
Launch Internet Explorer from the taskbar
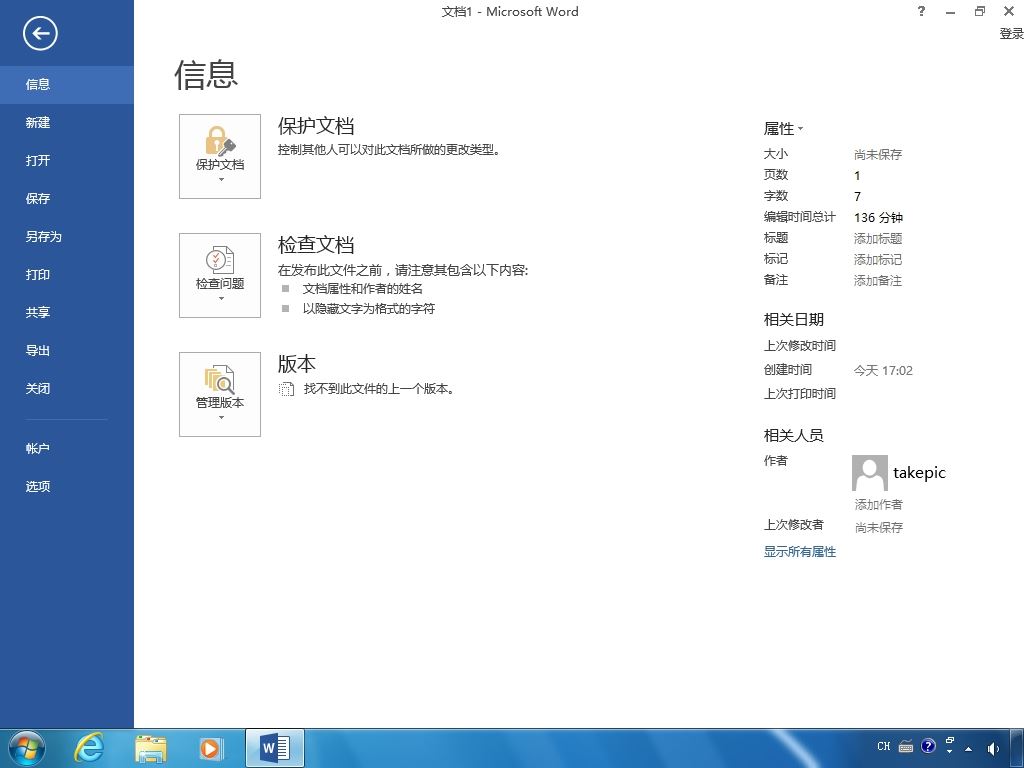tap(88, 747)
